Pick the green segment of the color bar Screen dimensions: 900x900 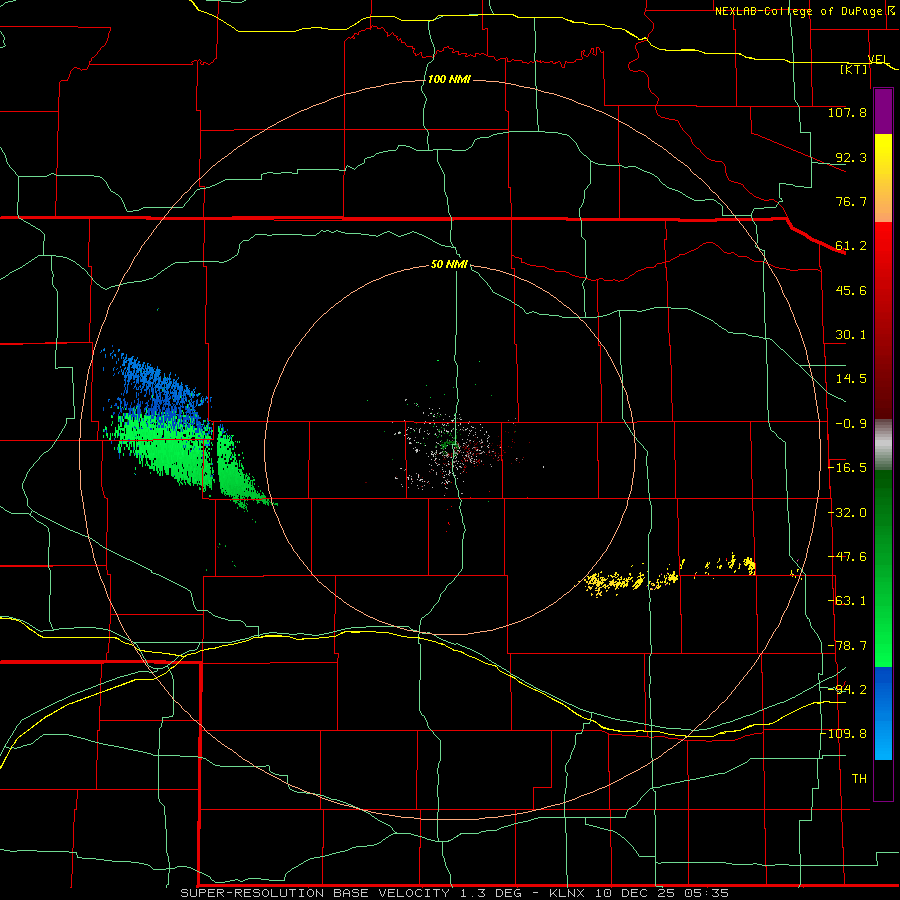click(x=883, y=568)
